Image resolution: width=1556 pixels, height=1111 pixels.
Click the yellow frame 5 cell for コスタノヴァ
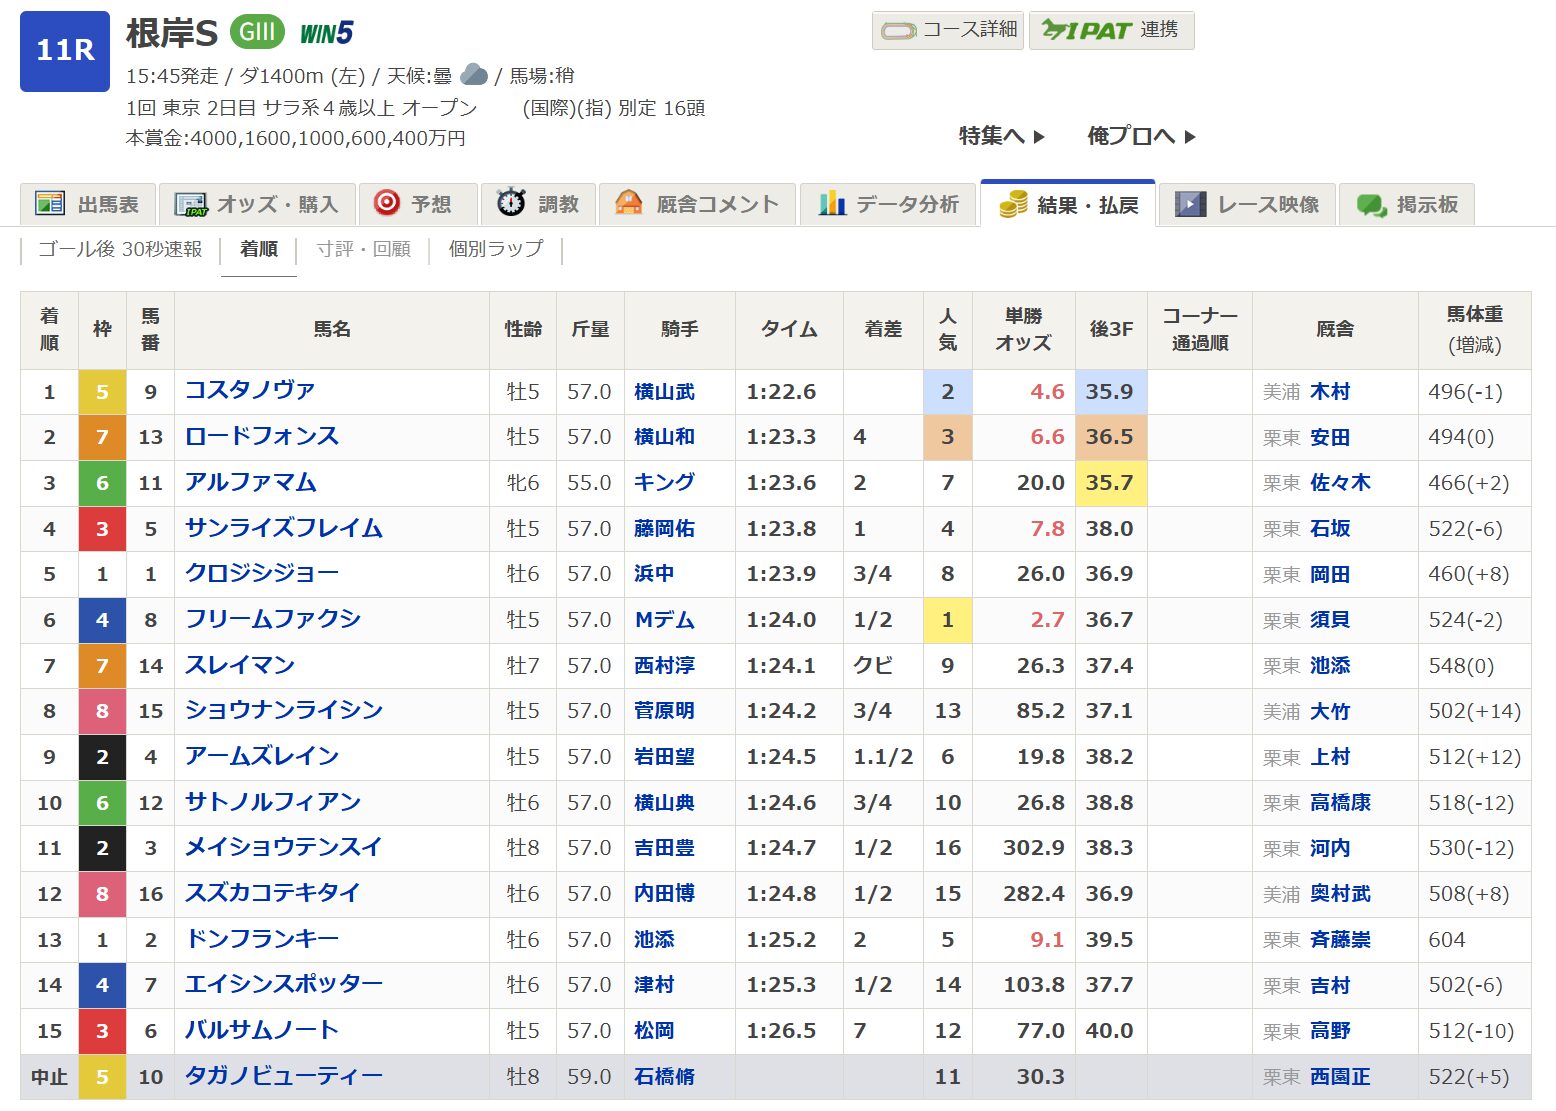pyautogui.click(x=102, y=392)
